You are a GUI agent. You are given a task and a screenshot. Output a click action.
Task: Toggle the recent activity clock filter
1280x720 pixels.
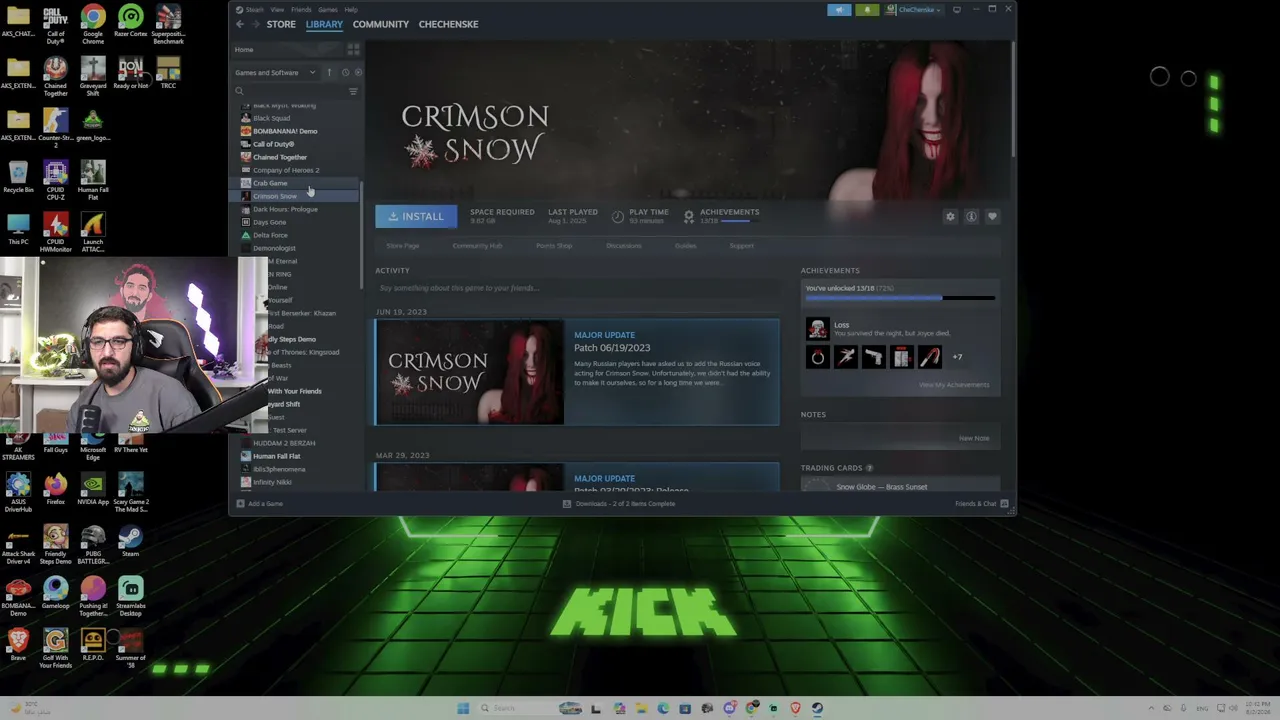point(345,72)
